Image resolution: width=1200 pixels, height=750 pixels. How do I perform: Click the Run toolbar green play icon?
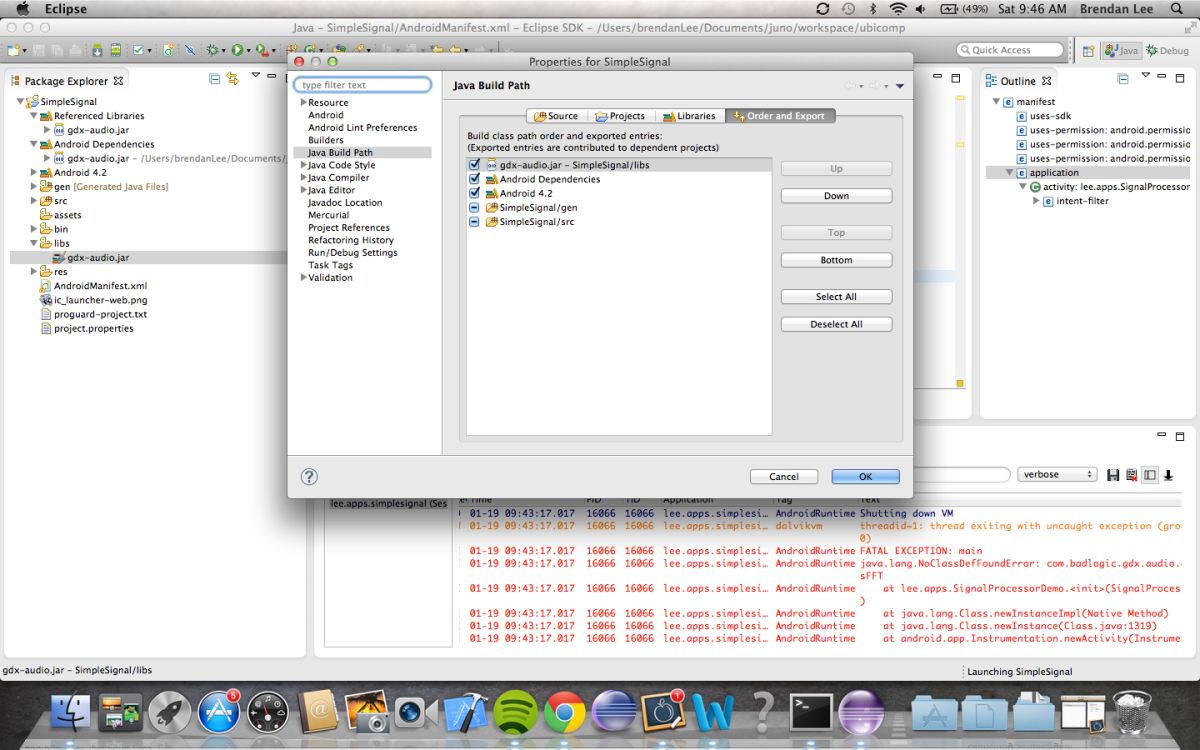coord(237,50)
